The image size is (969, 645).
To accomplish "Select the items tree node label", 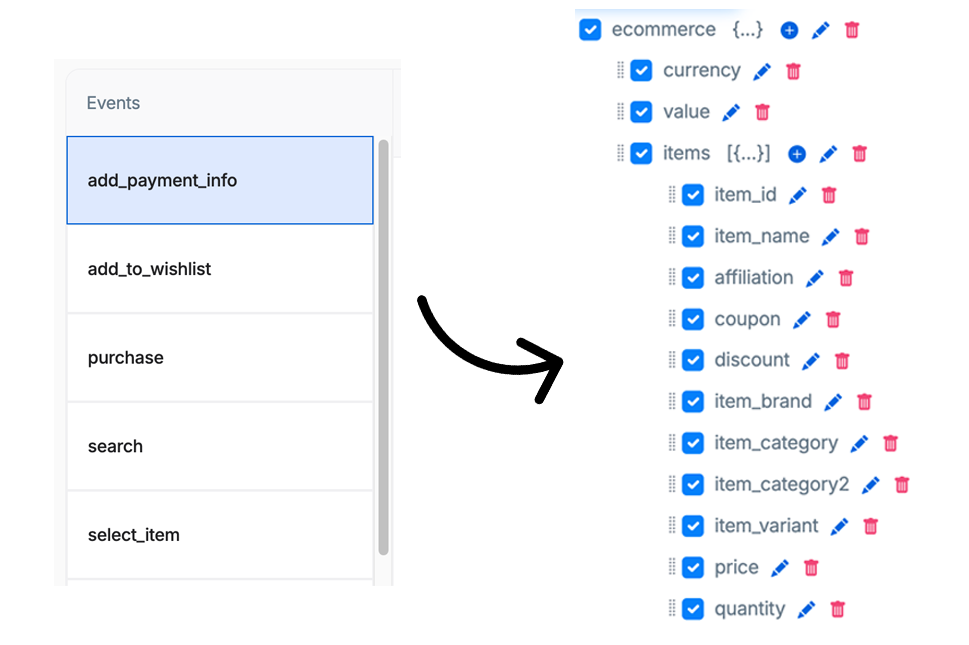I will [686, 154].
